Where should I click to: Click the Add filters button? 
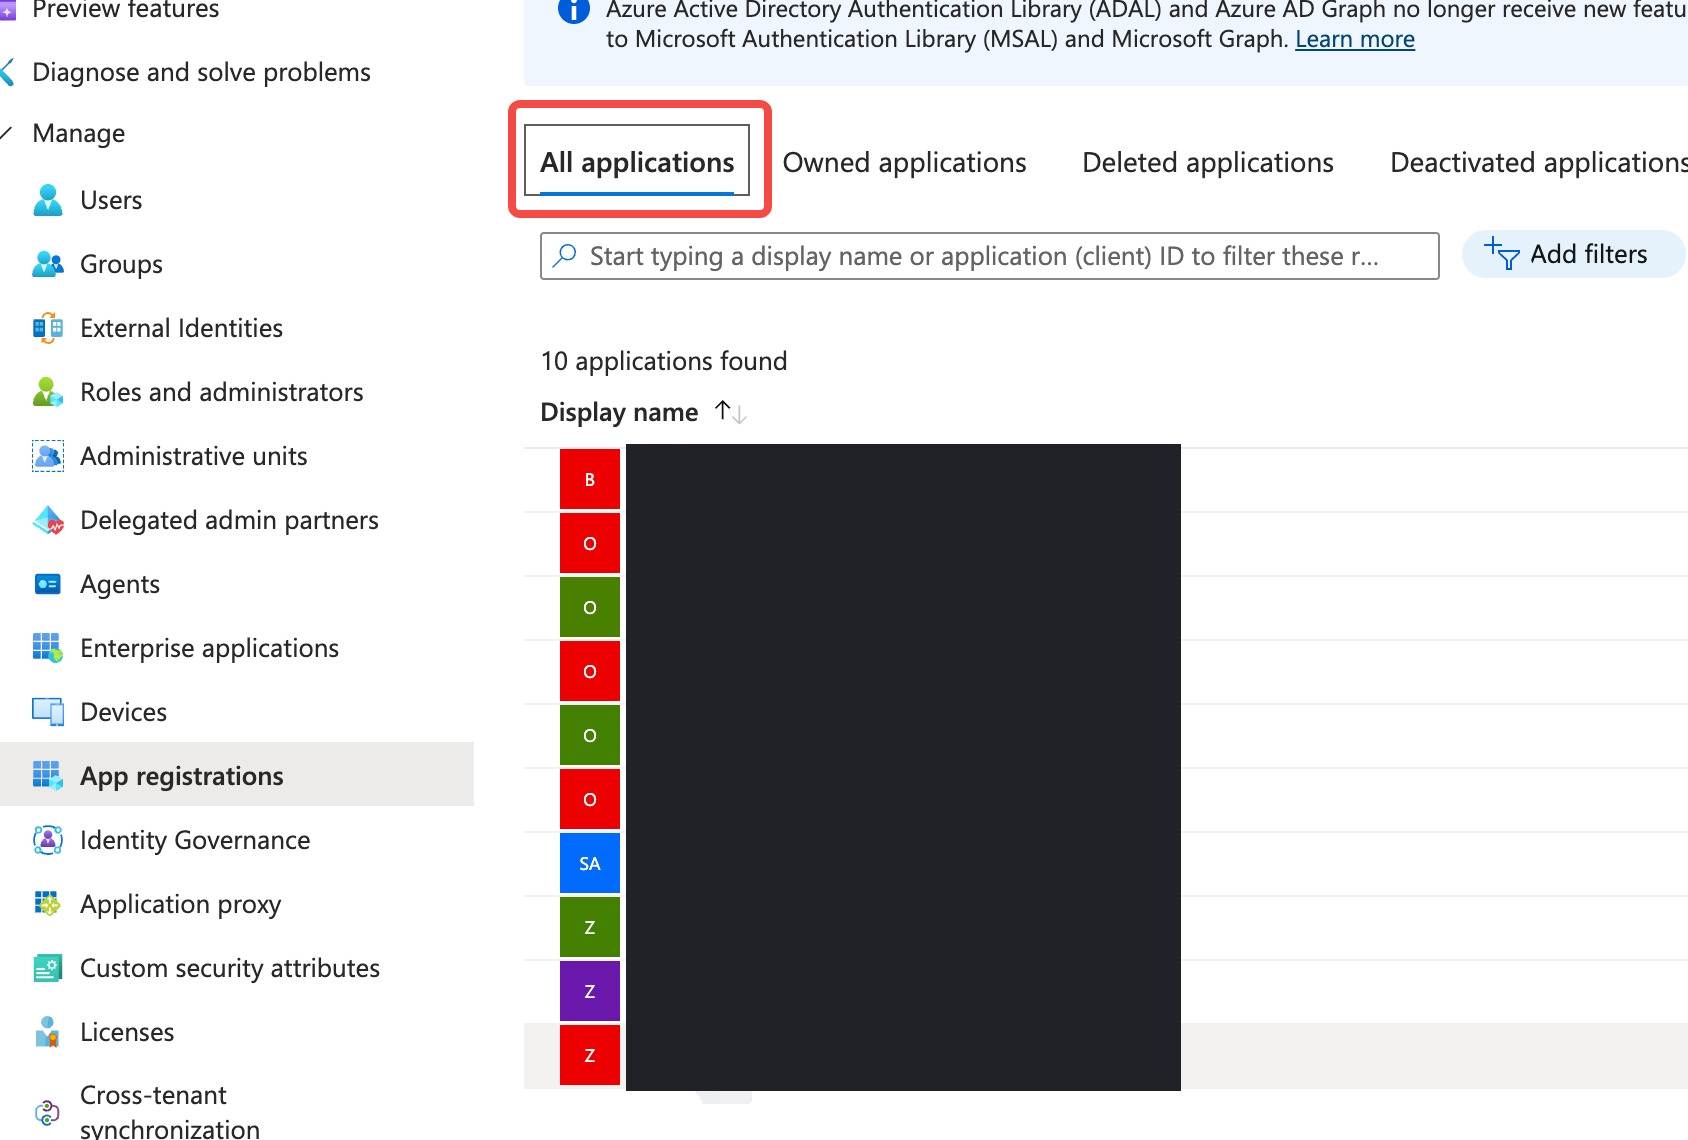click(1572, 254)
